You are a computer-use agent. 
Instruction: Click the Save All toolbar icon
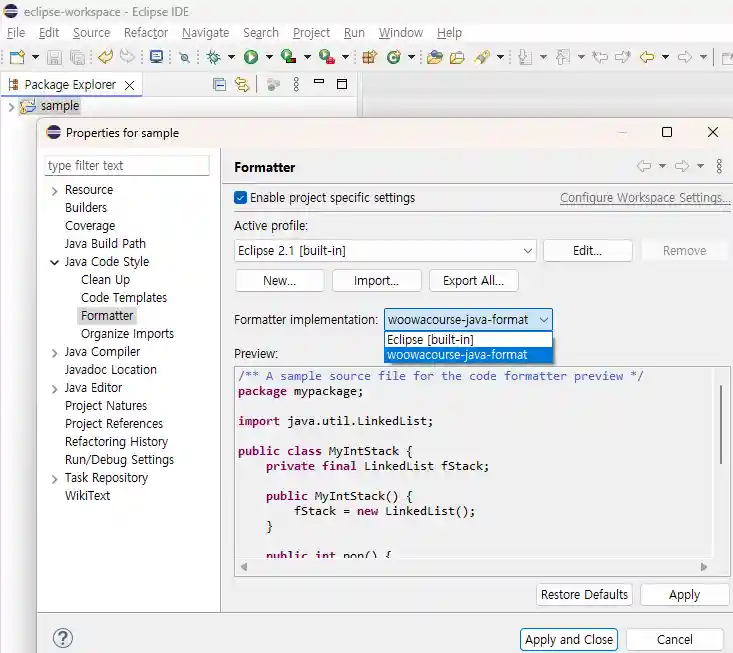77,57
